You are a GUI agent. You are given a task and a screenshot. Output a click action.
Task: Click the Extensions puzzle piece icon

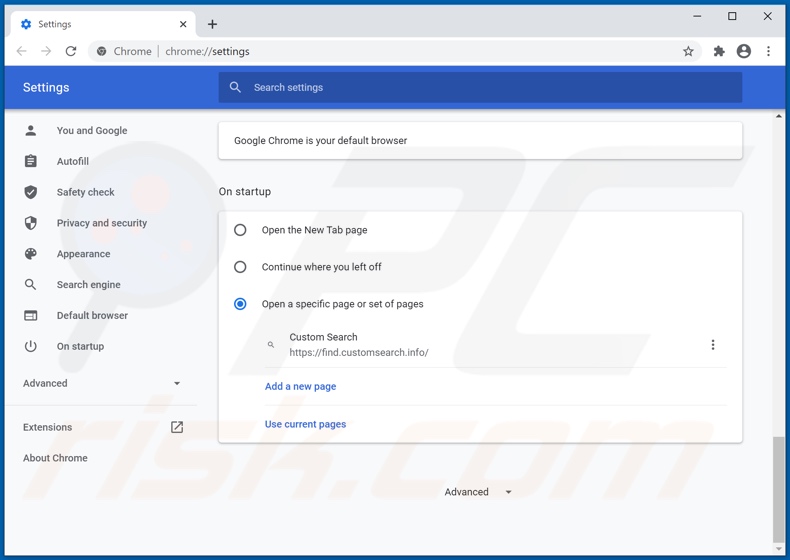point(718,51)
